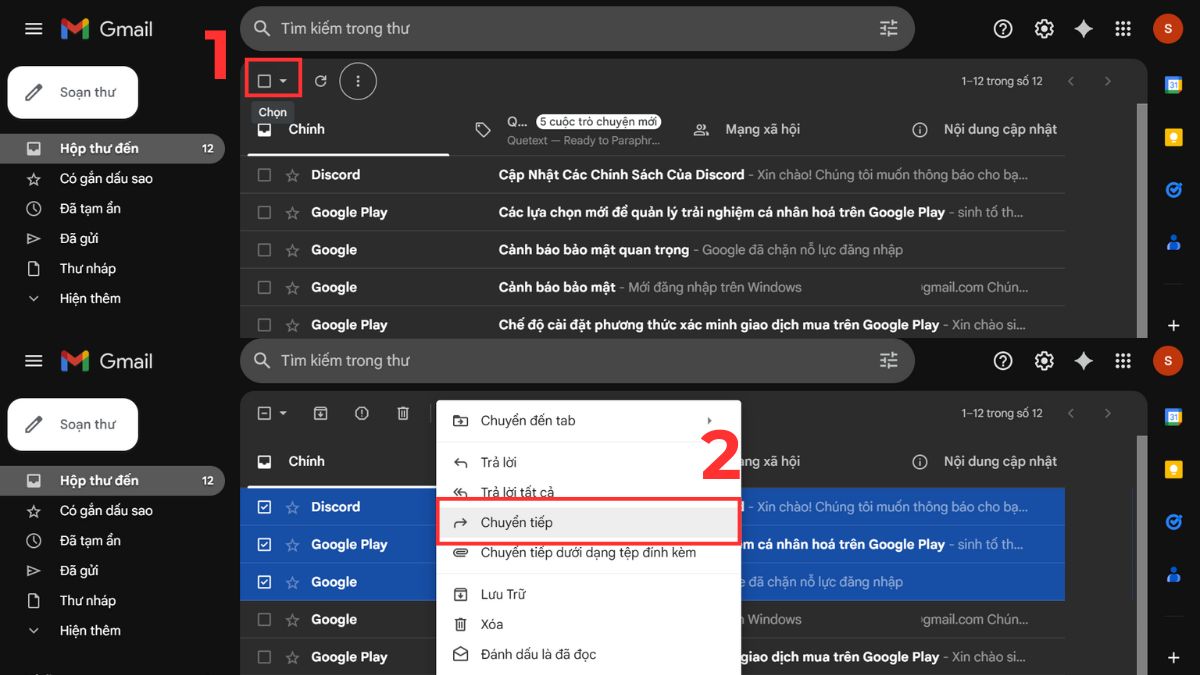Switch to 'Nội dung cập nhật' tab in lower panel

point(1000,461)
